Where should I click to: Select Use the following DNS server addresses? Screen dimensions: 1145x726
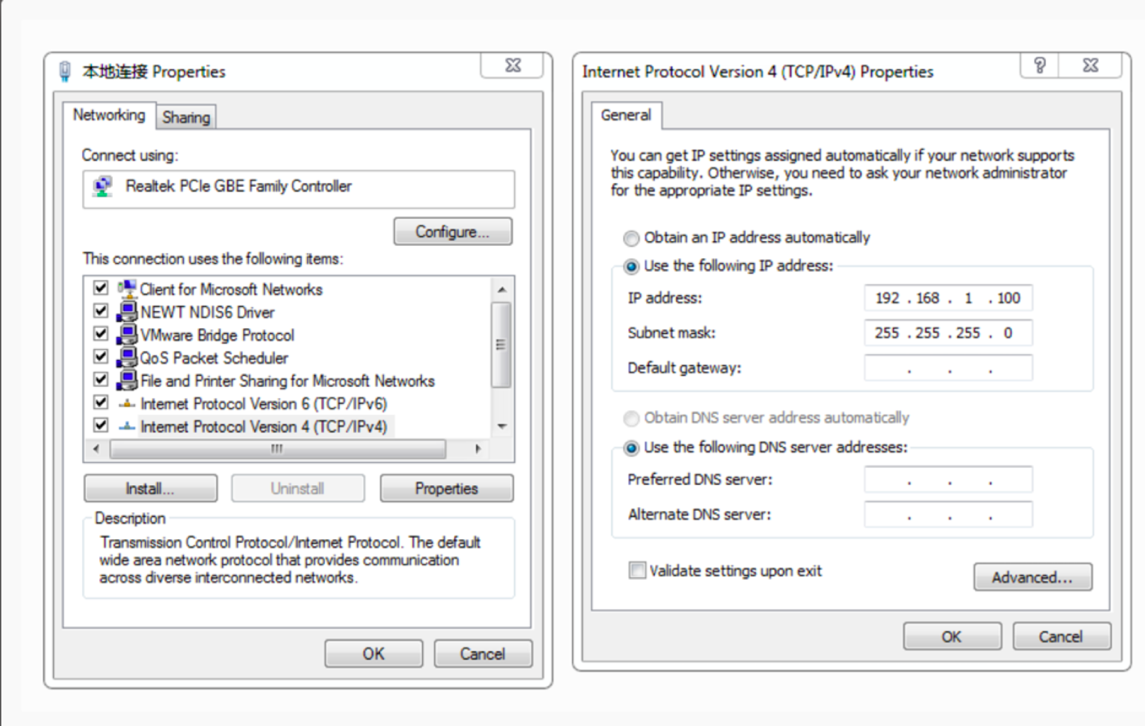pos(631,448)
